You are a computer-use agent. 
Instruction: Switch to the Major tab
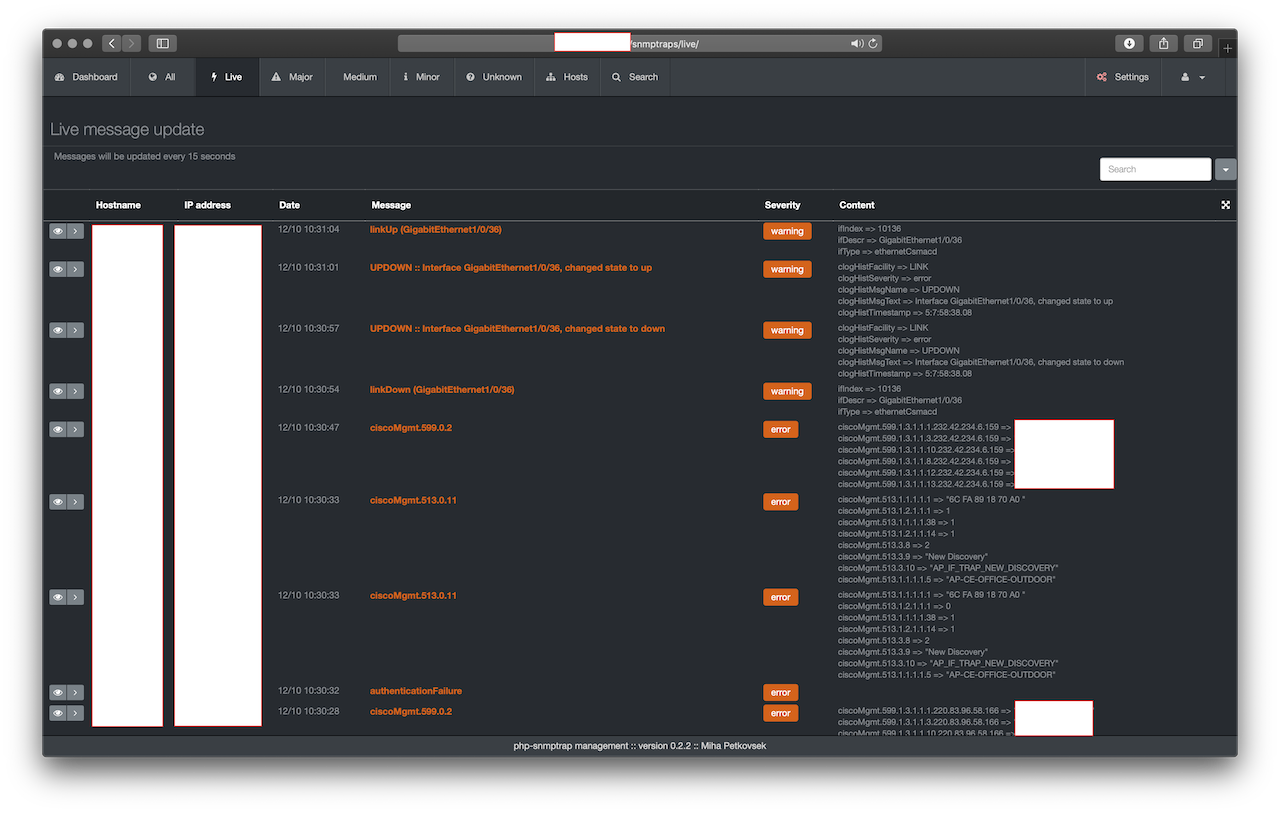(292, 77)
